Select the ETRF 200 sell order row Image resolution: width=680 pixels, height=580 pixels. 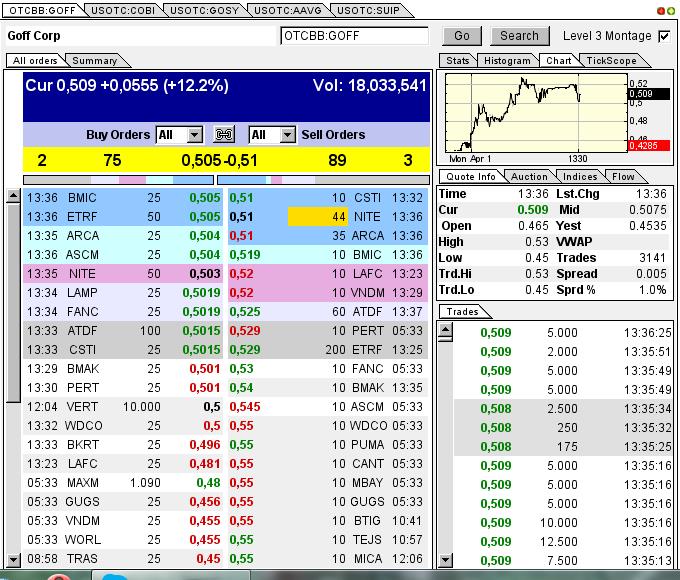click(x=328, y=350)
